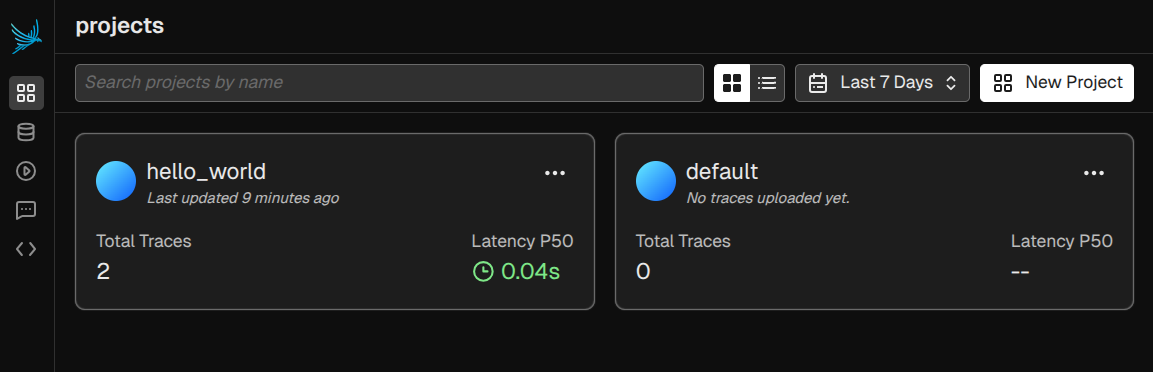The image size is (1153, 372).
Task: Open hello_world project three-dot menu
Action: pyautogui.click(x=554, y=174)
